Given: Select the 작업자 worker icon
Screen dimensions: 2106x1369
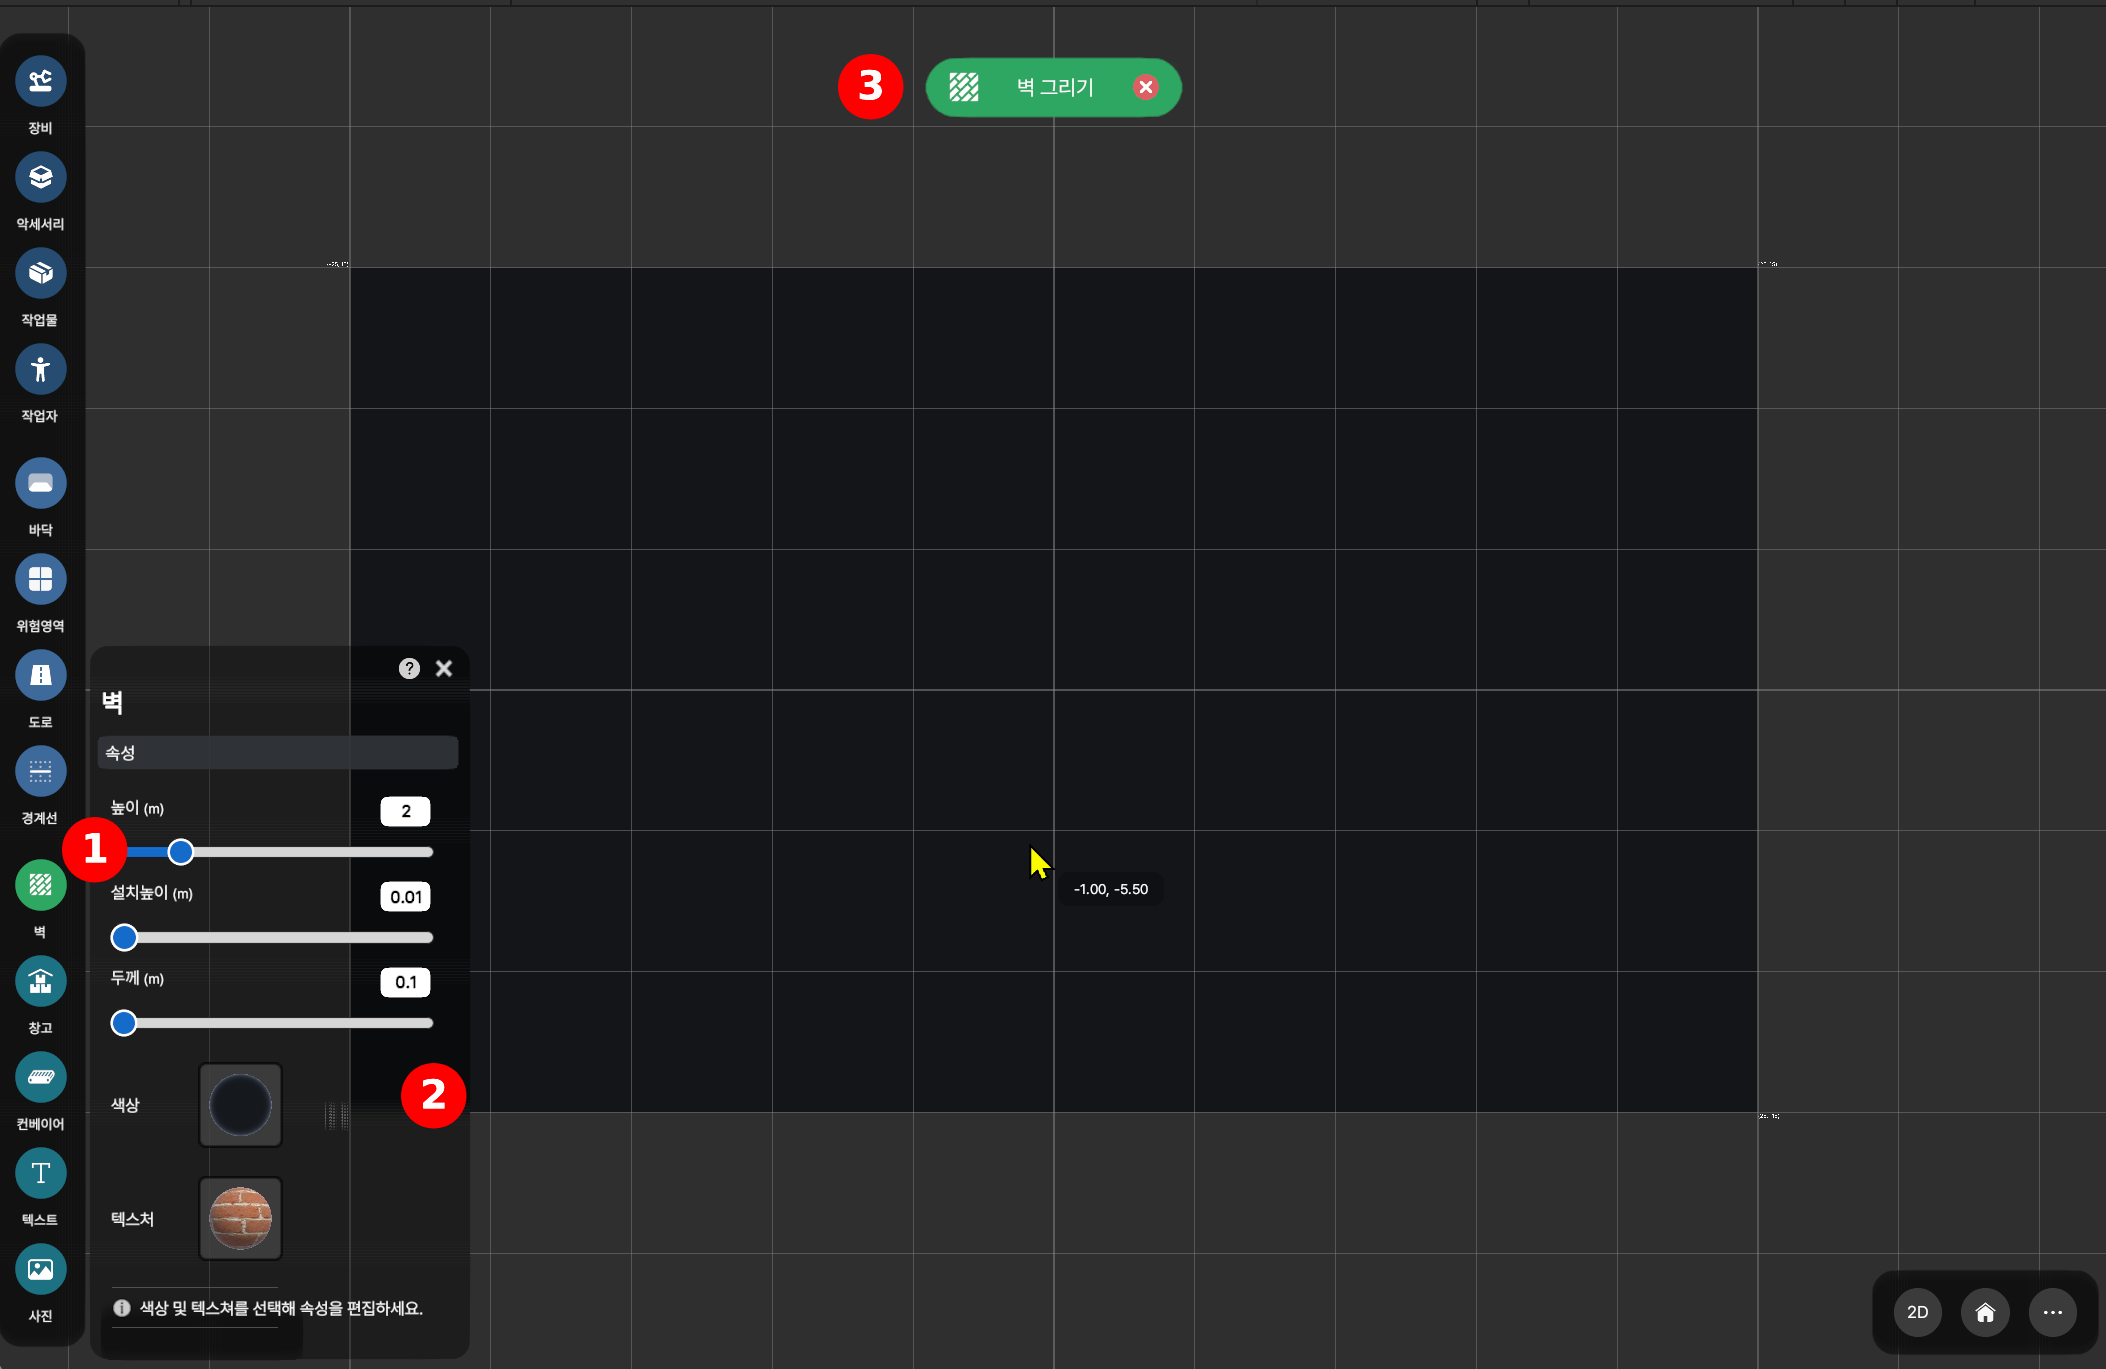Looking at the screenshot, I should click(41, 369).
